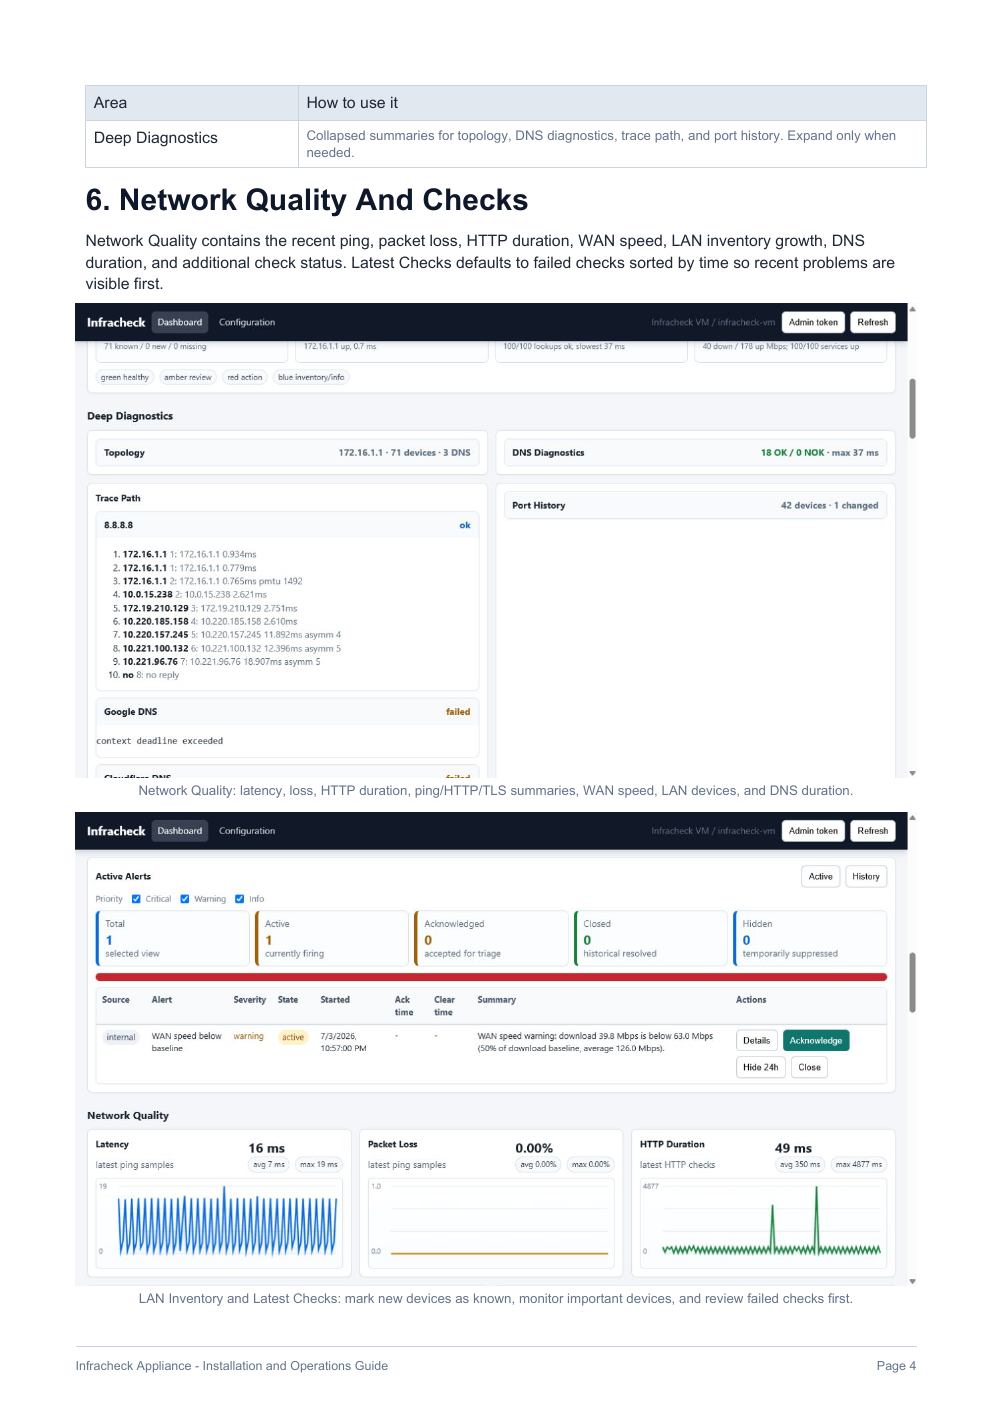Click scroll-up arrow of Deep Diagnostics screenshot
This screenshot has height=1404, width=993.
click(x=912, y=309)
